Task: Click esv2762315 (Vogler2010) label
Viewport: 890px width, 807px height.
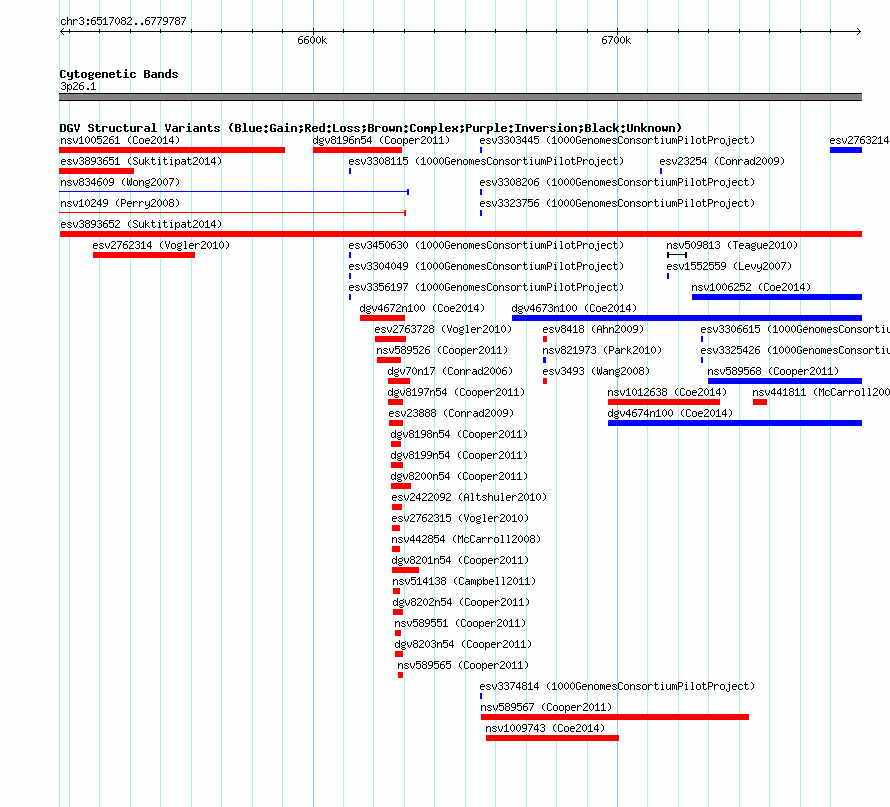Action: [x=460, y=518]
